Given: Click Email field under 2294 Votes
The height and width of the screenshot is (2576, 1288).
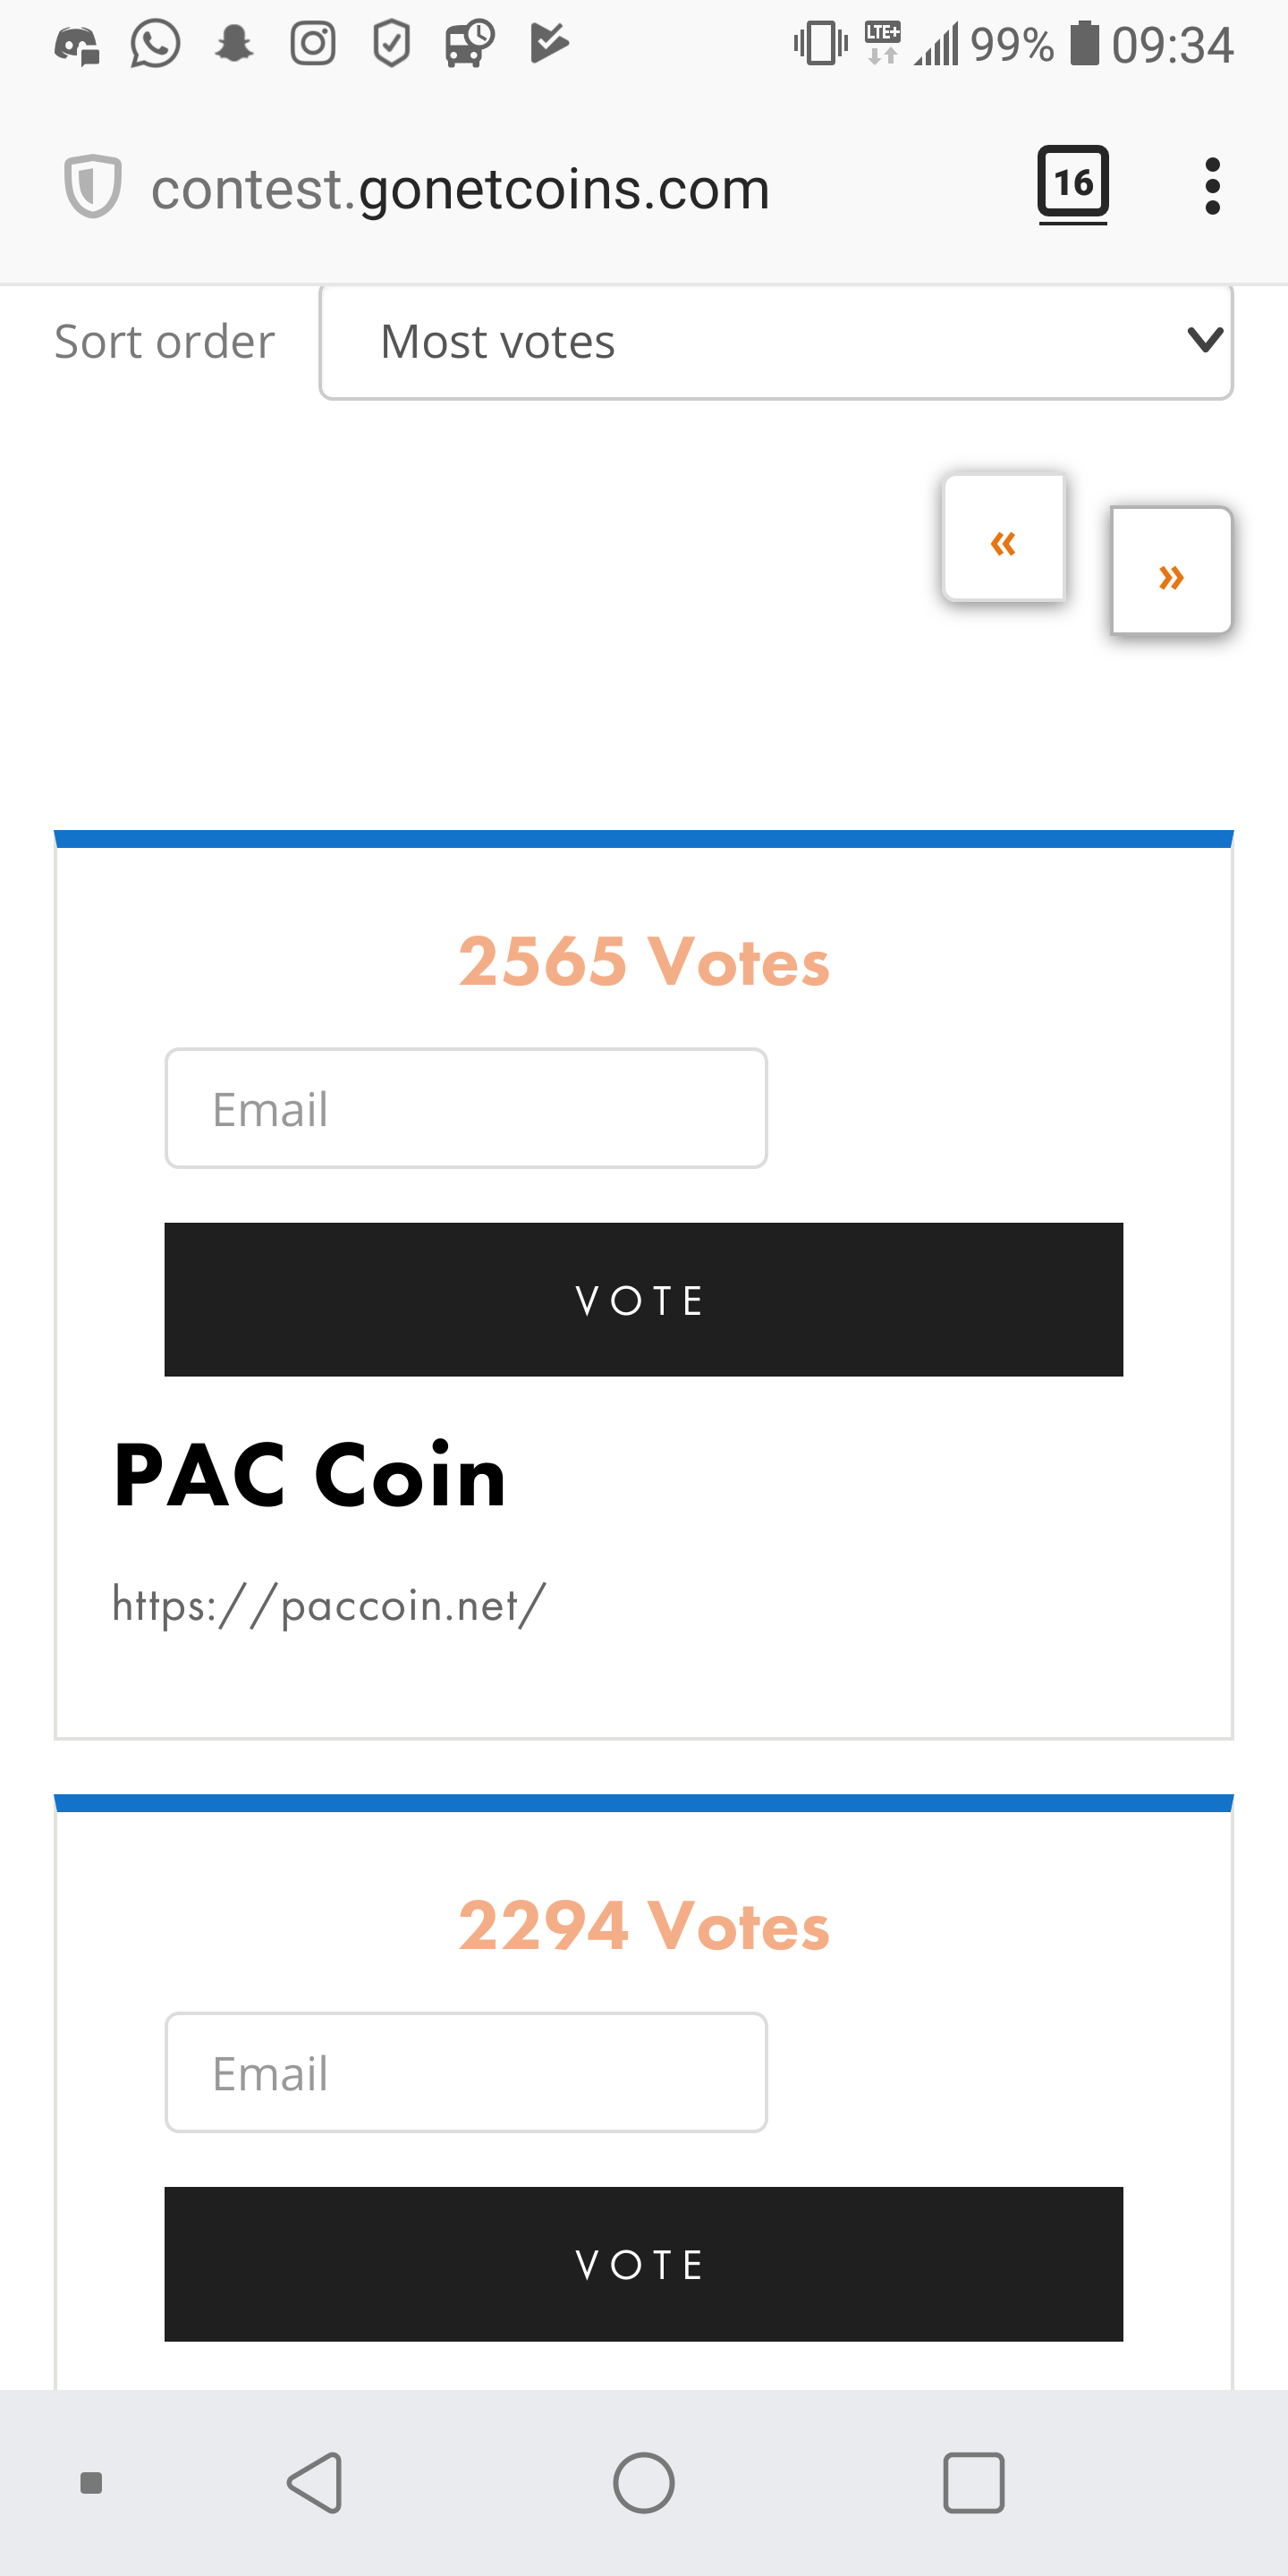Looking at the screenshot, I should pos(466,2072).
